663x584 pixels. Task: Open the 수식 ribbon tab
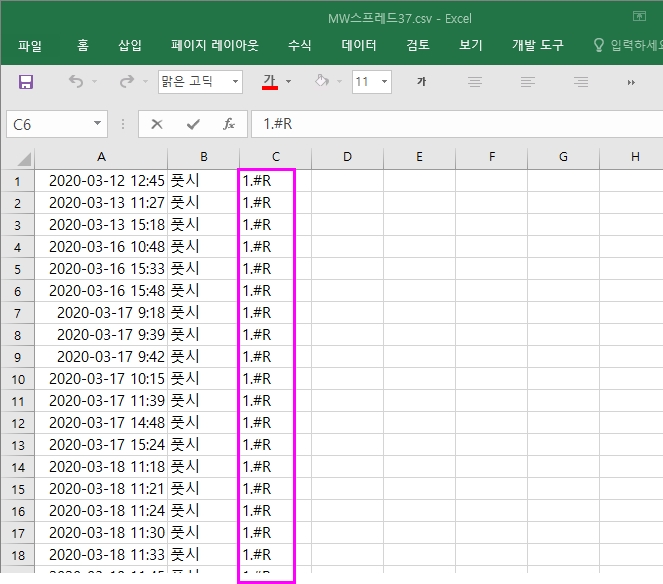[300, 45]
